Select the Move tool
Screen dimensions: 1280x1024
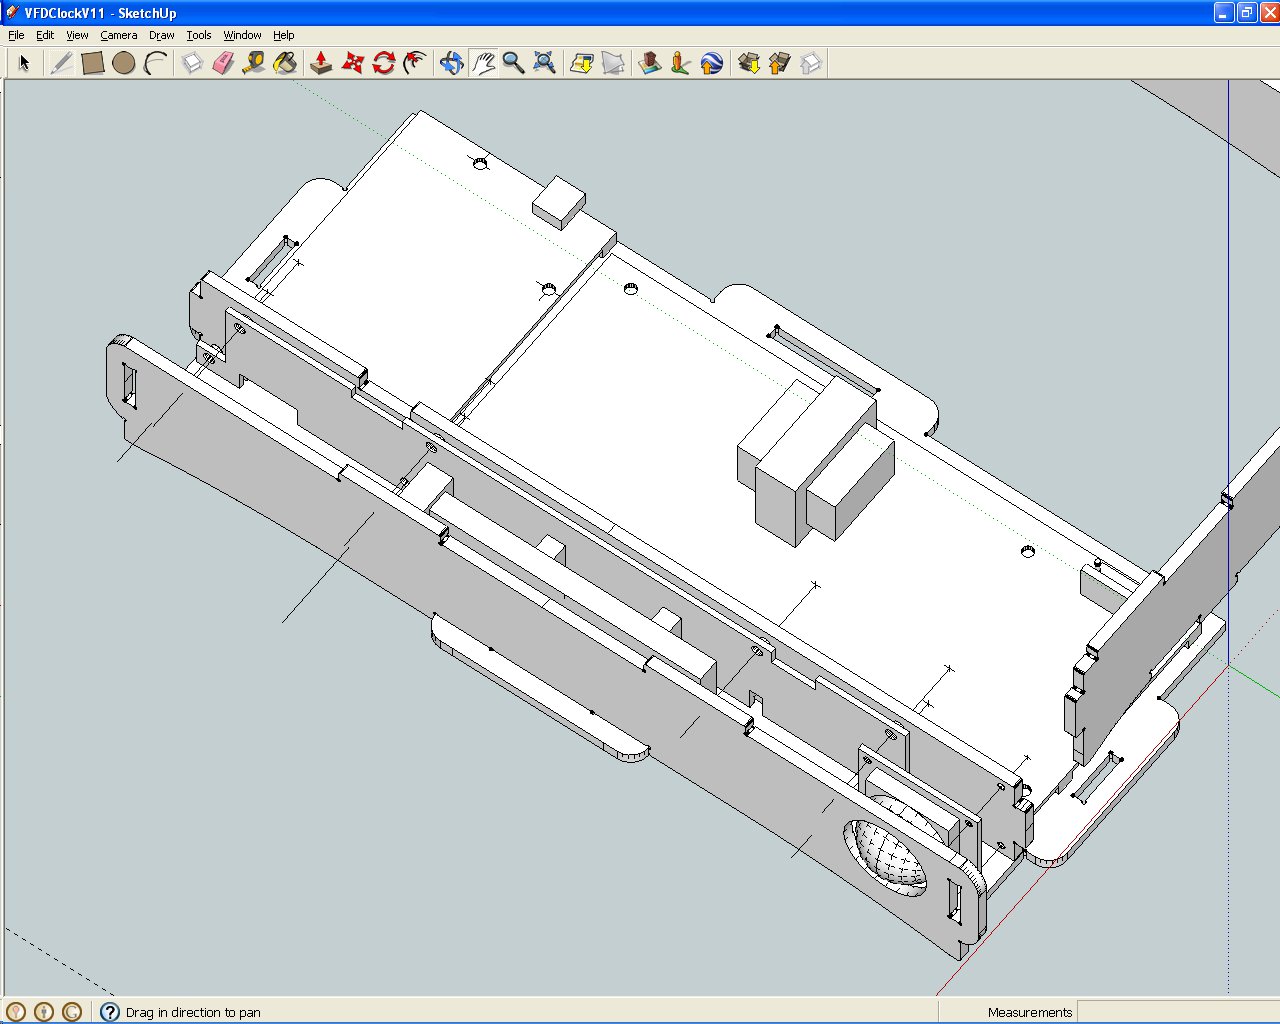tap(350, 62)
